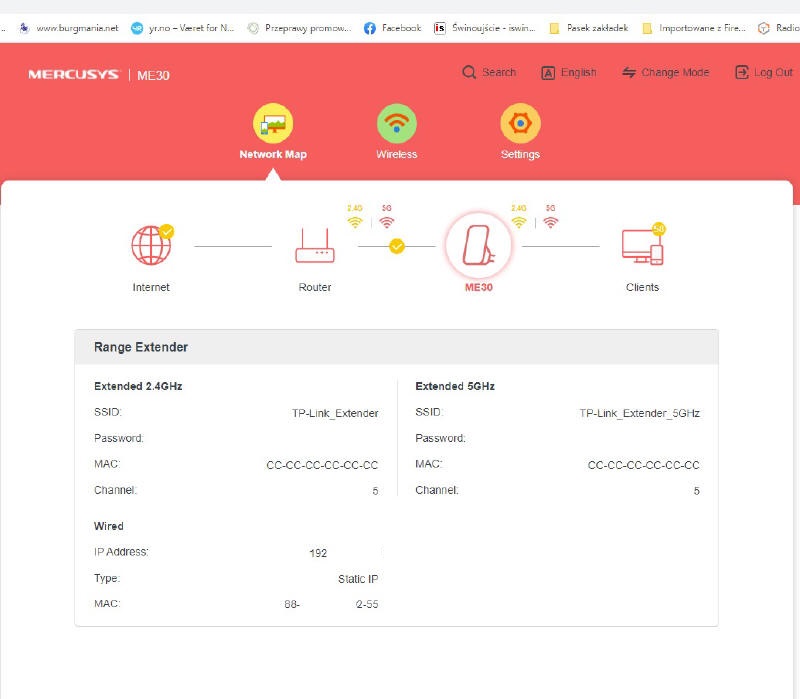Image resolution: width=800 pixels, height=699 pixels.
Task: Click the Range Extender panel heading
Action: 141,347
